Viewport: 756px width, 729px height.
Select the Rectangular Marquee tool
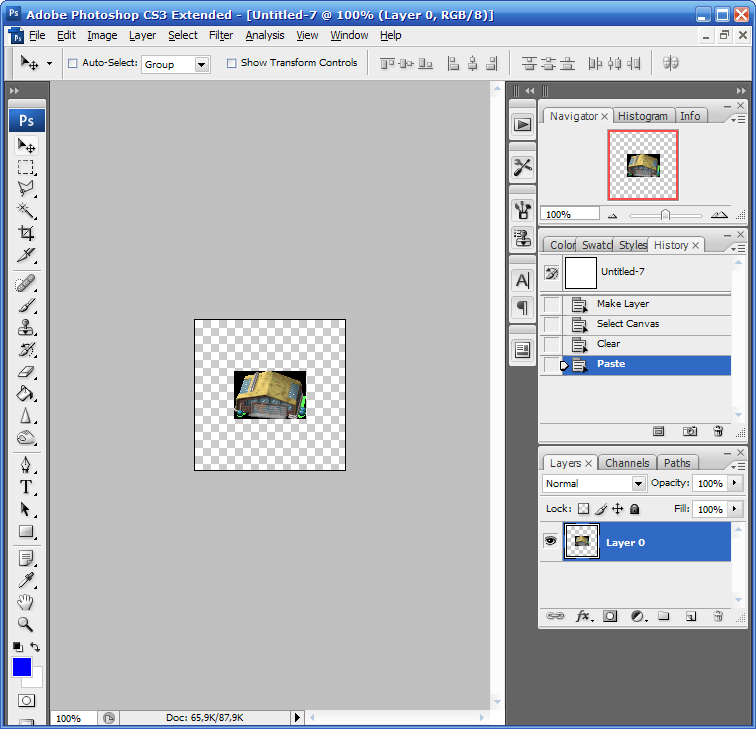[x=26, y=167]
